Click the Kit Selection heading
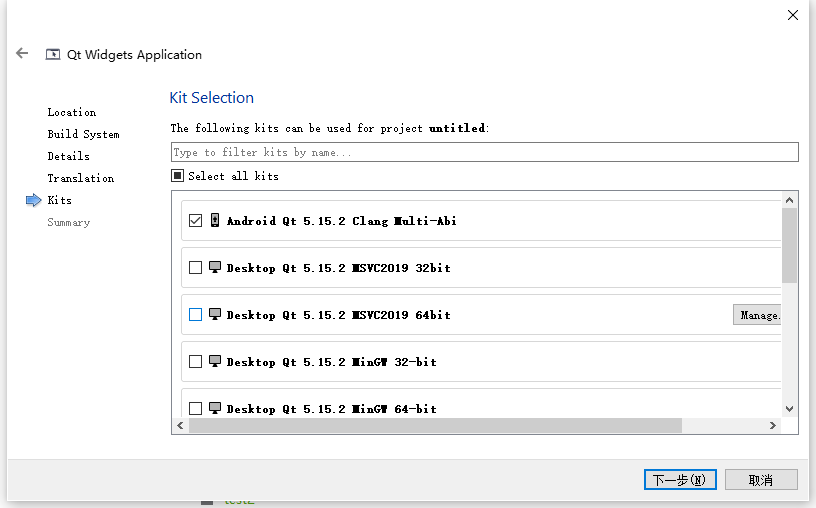This screenshot has height=508, width=816. 211,97
